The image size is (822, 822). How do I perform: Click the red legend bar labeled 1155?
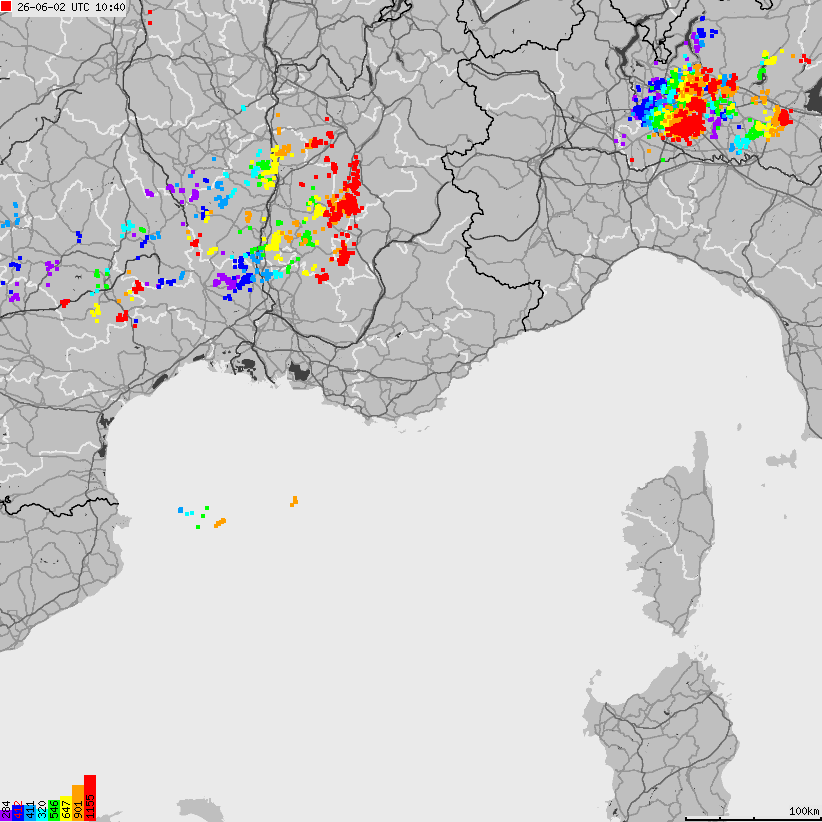pos(90,798)
